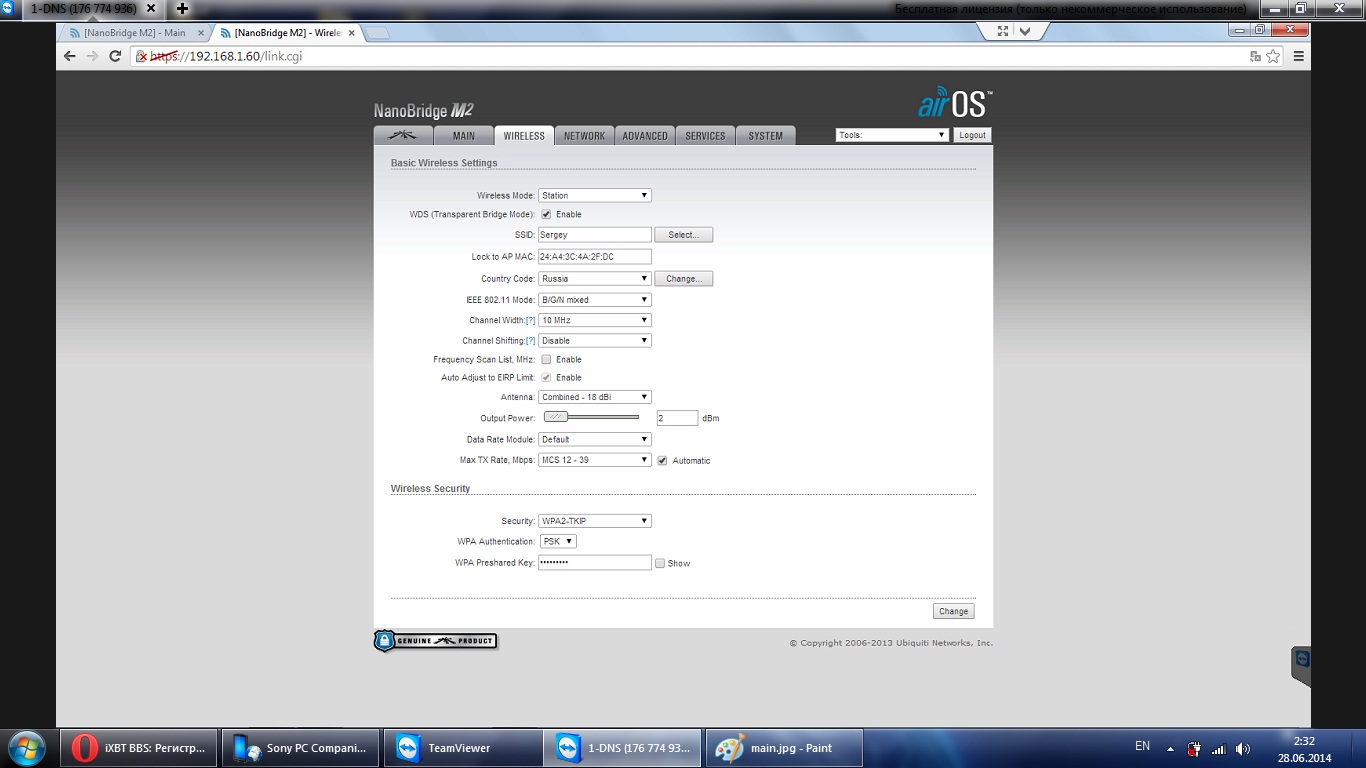
Task: Open the Channel Shifting help link
Action: [531, 341]
